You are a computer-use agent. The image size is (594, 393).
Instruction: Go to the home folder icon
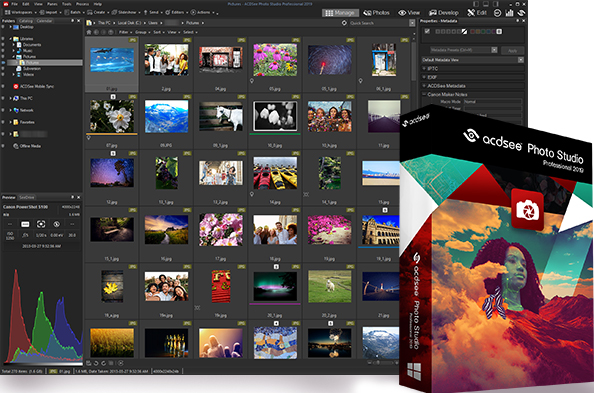pyautogui.click(x=89, y=32)
